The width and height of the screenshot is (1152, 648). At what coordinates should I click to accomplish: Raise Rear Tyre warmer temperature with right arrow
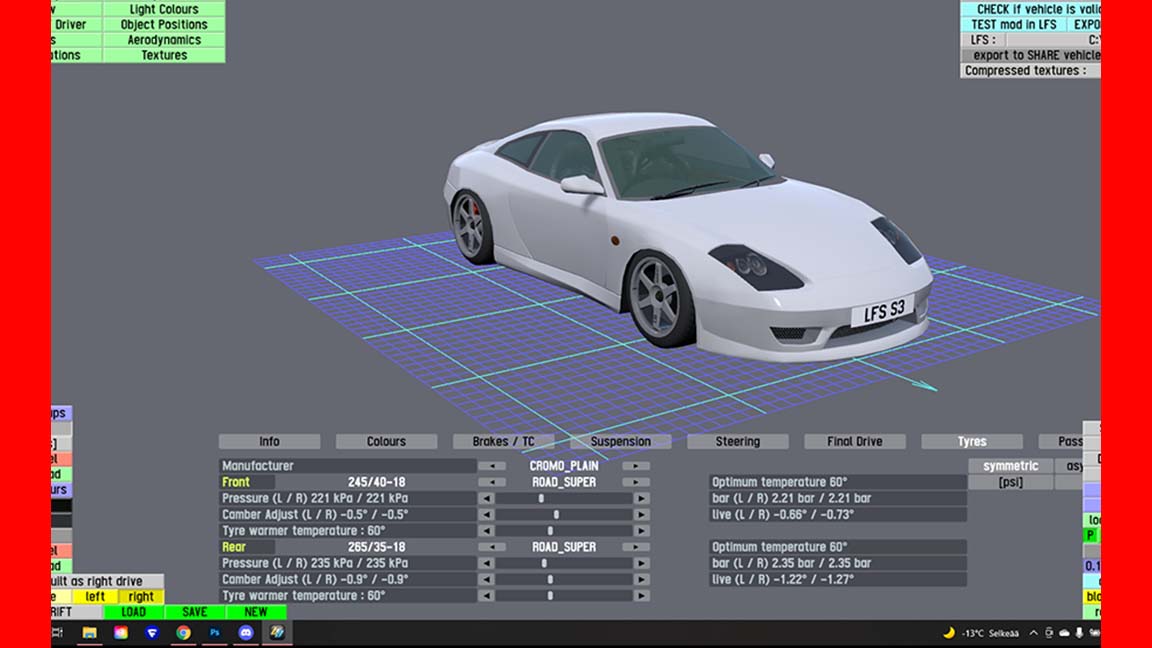coord(641,595)
